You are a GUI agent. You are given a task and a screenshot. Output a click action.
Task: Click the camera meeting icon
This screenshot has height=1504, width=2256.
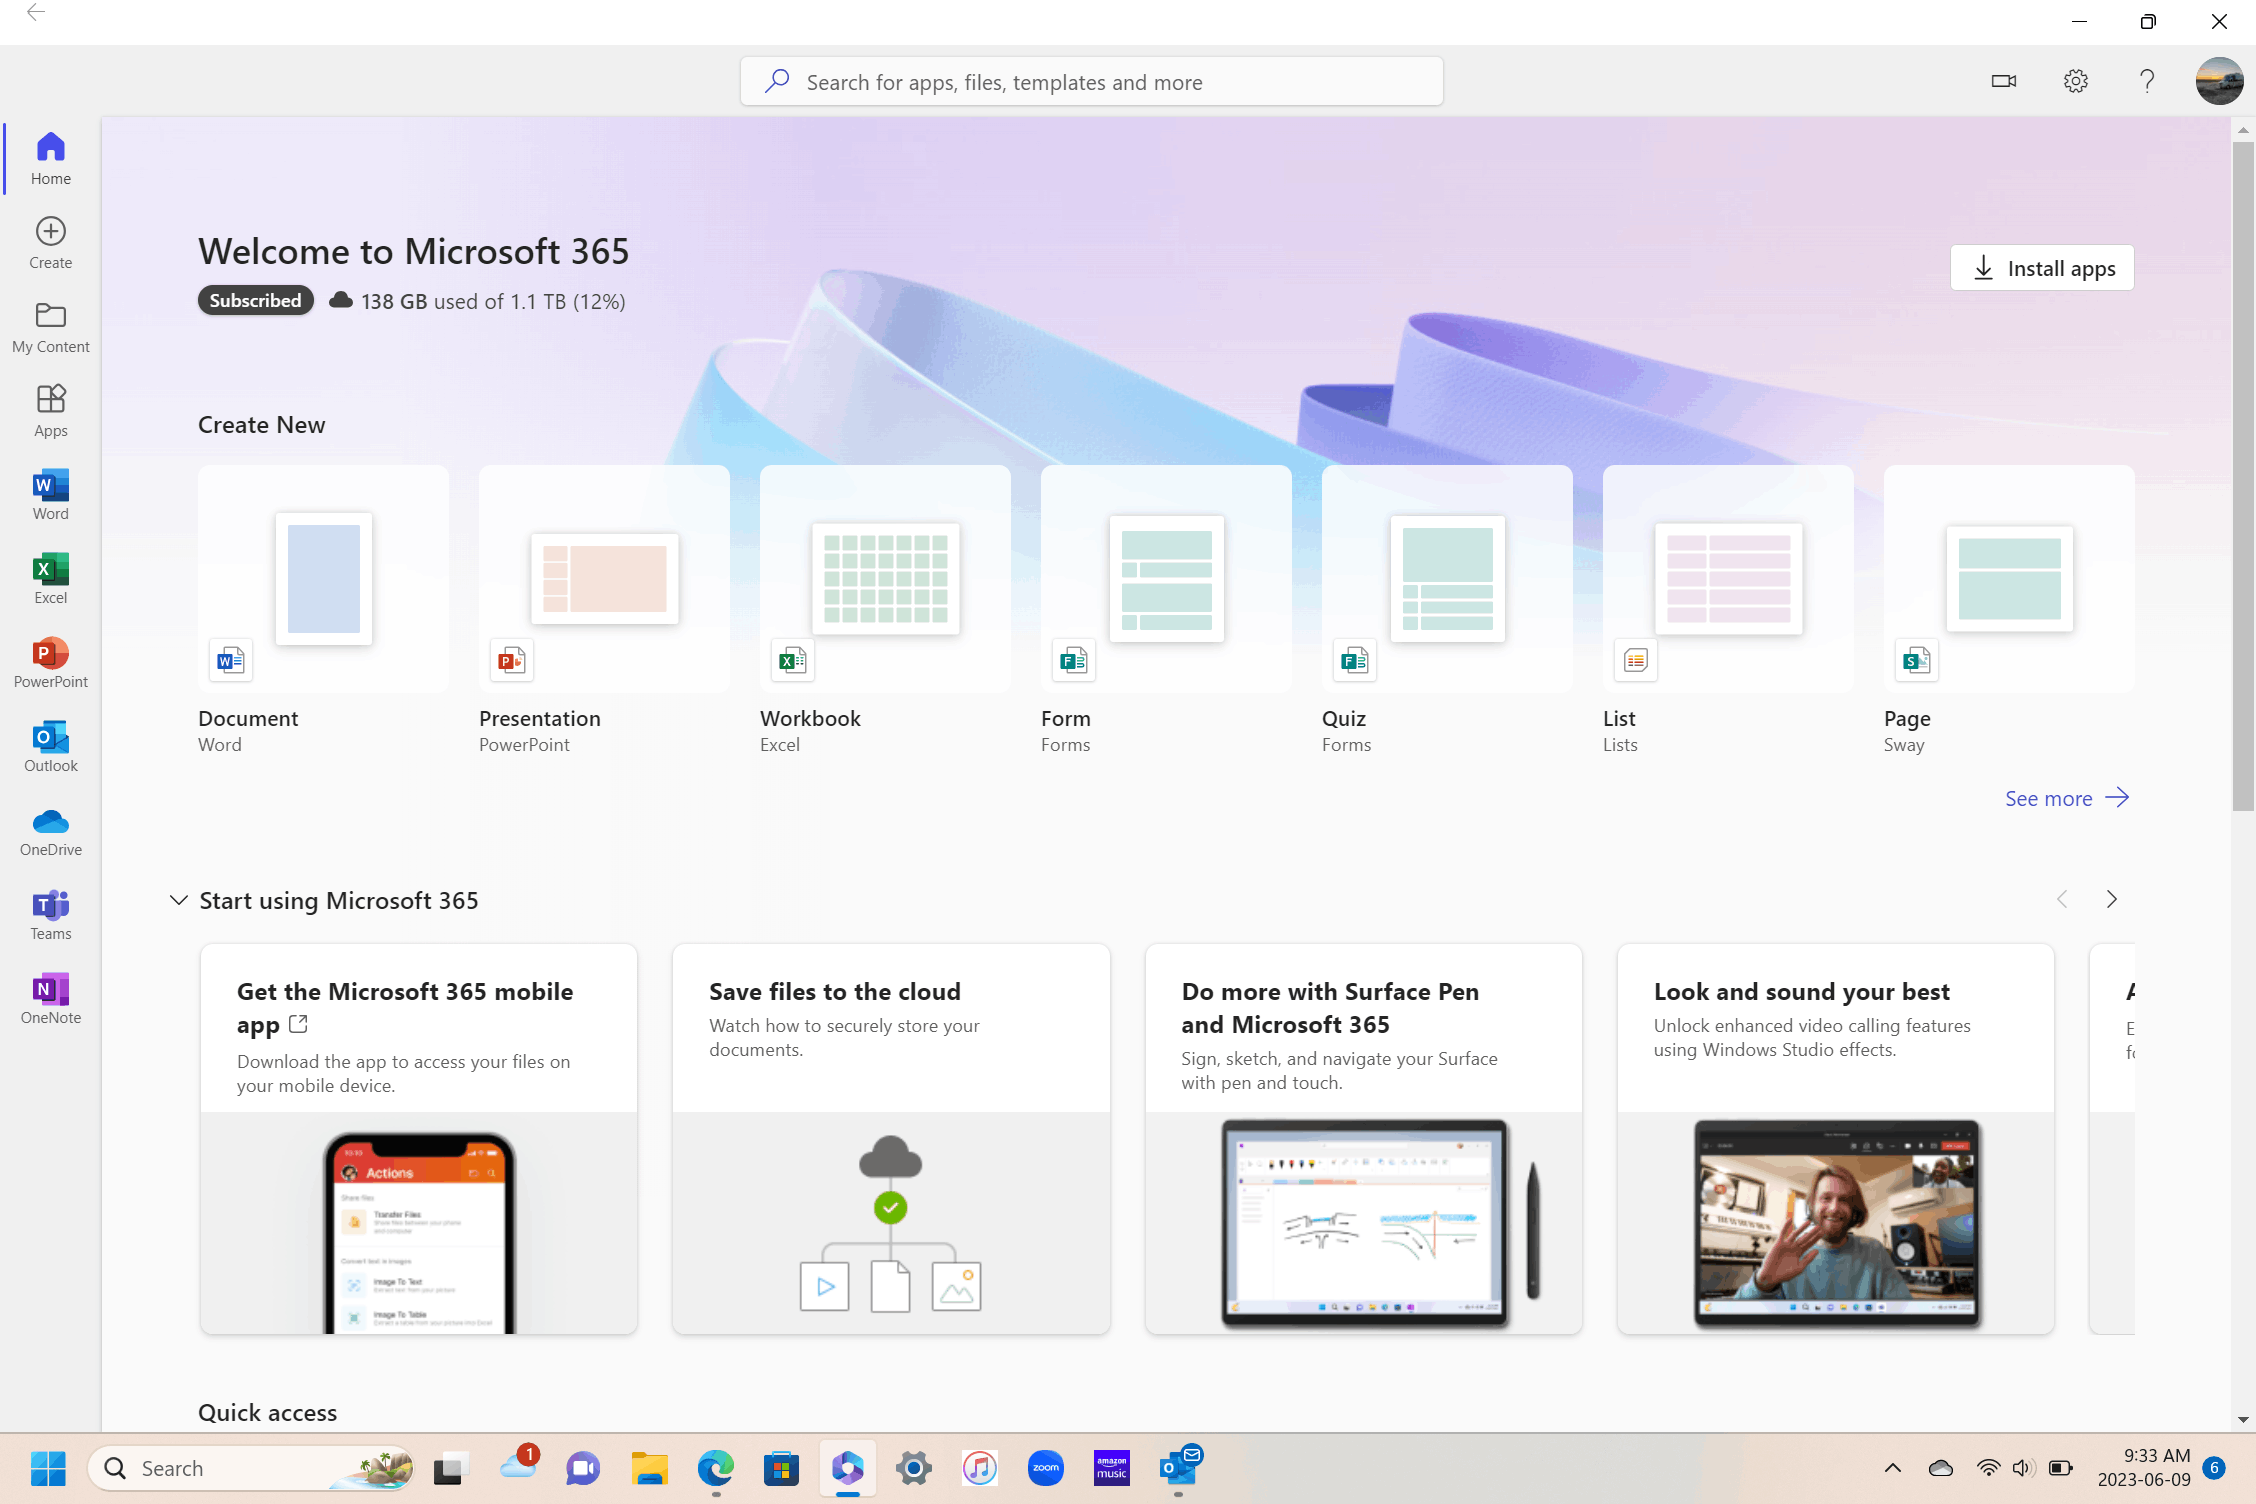coord(2003,81)
